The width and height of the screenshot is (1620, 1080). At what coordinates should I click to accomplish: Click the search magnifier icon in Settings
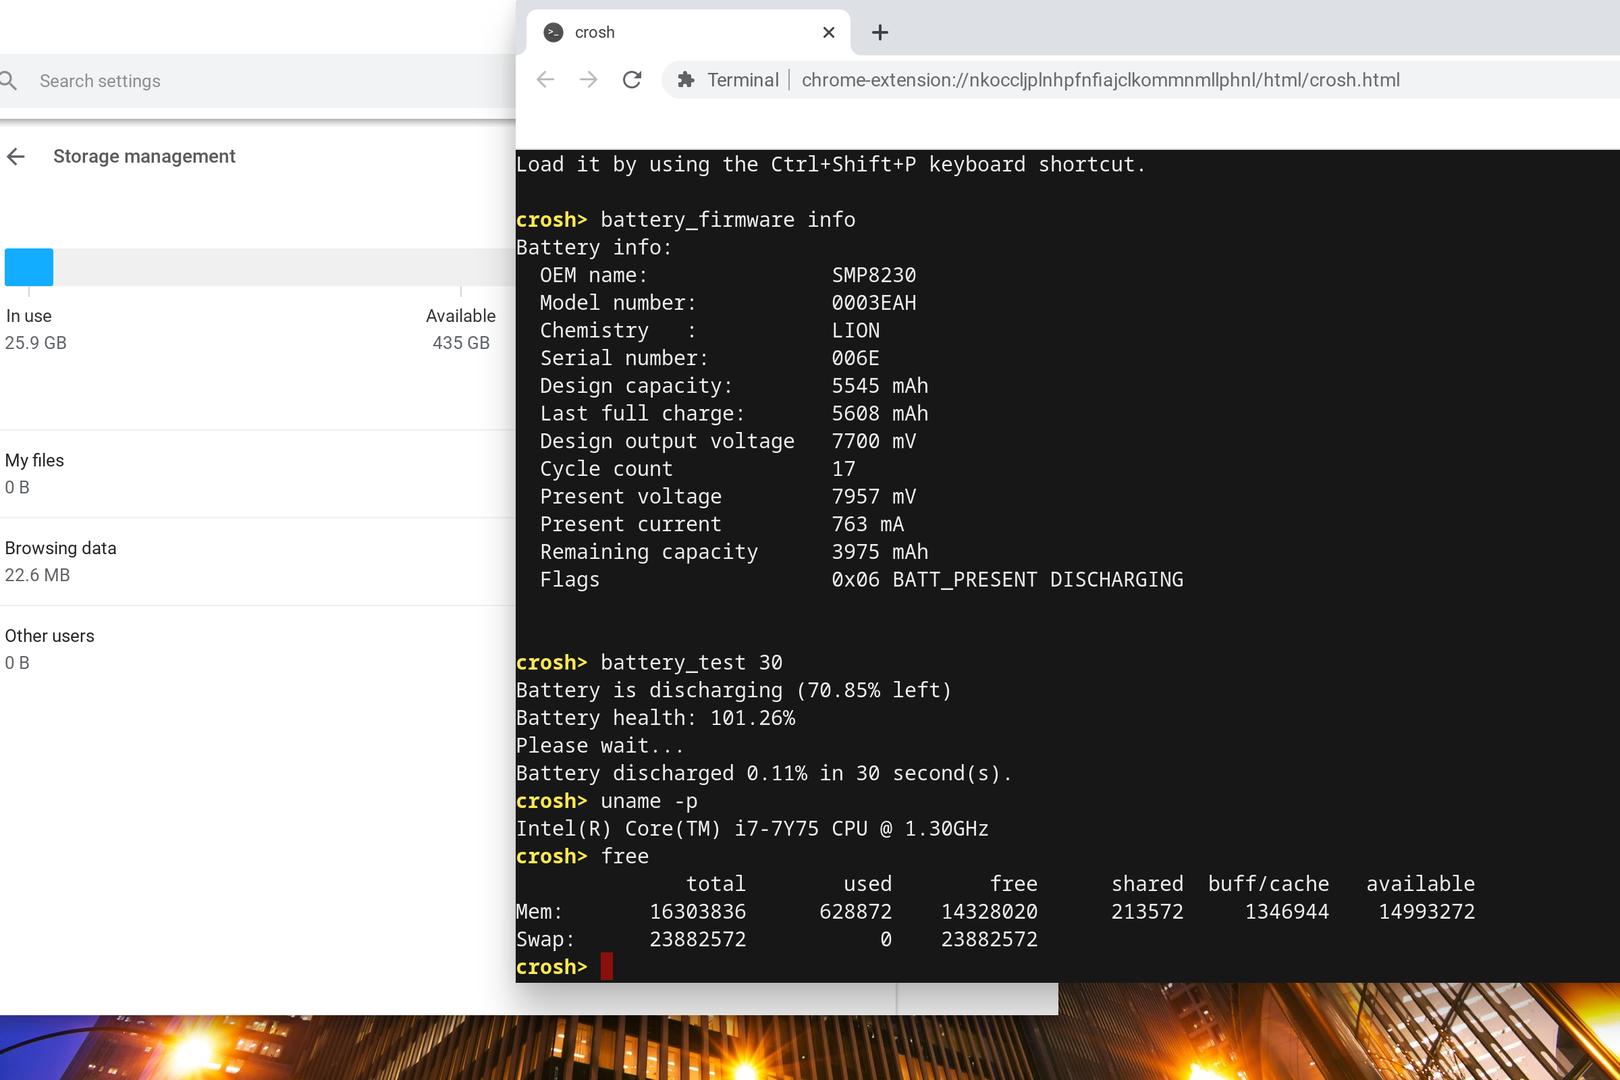[x=8, y=81]
